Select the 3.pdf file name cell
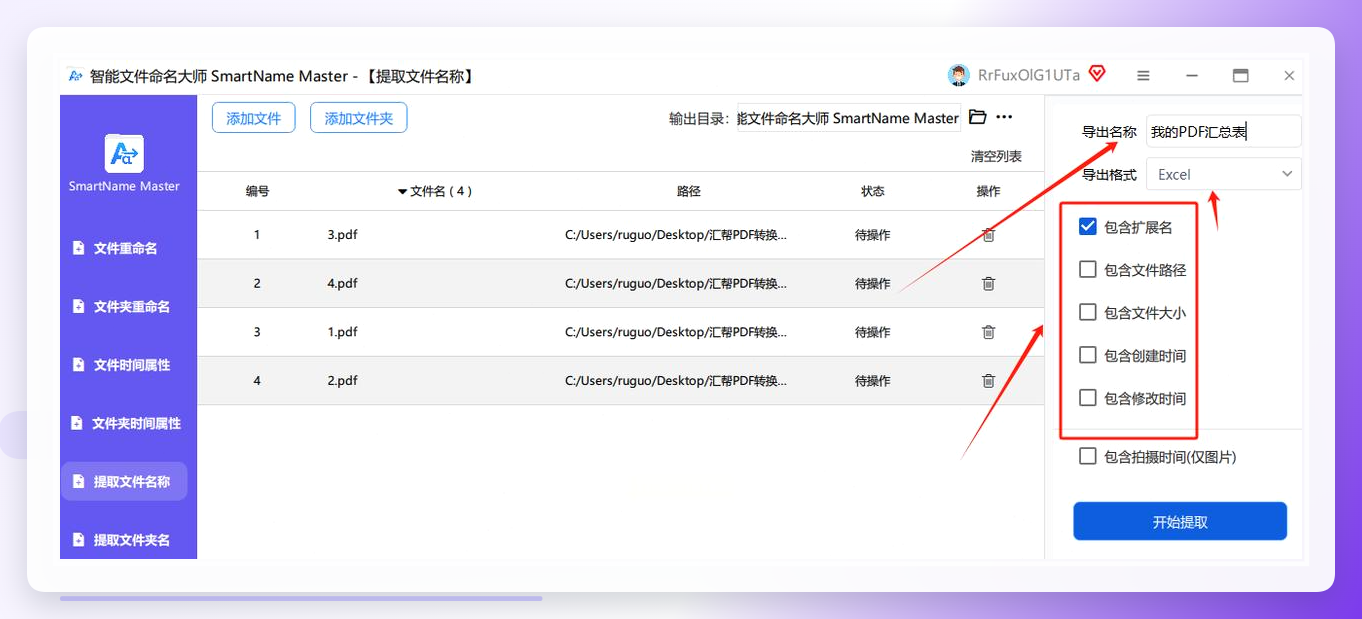 pos(342,235)
